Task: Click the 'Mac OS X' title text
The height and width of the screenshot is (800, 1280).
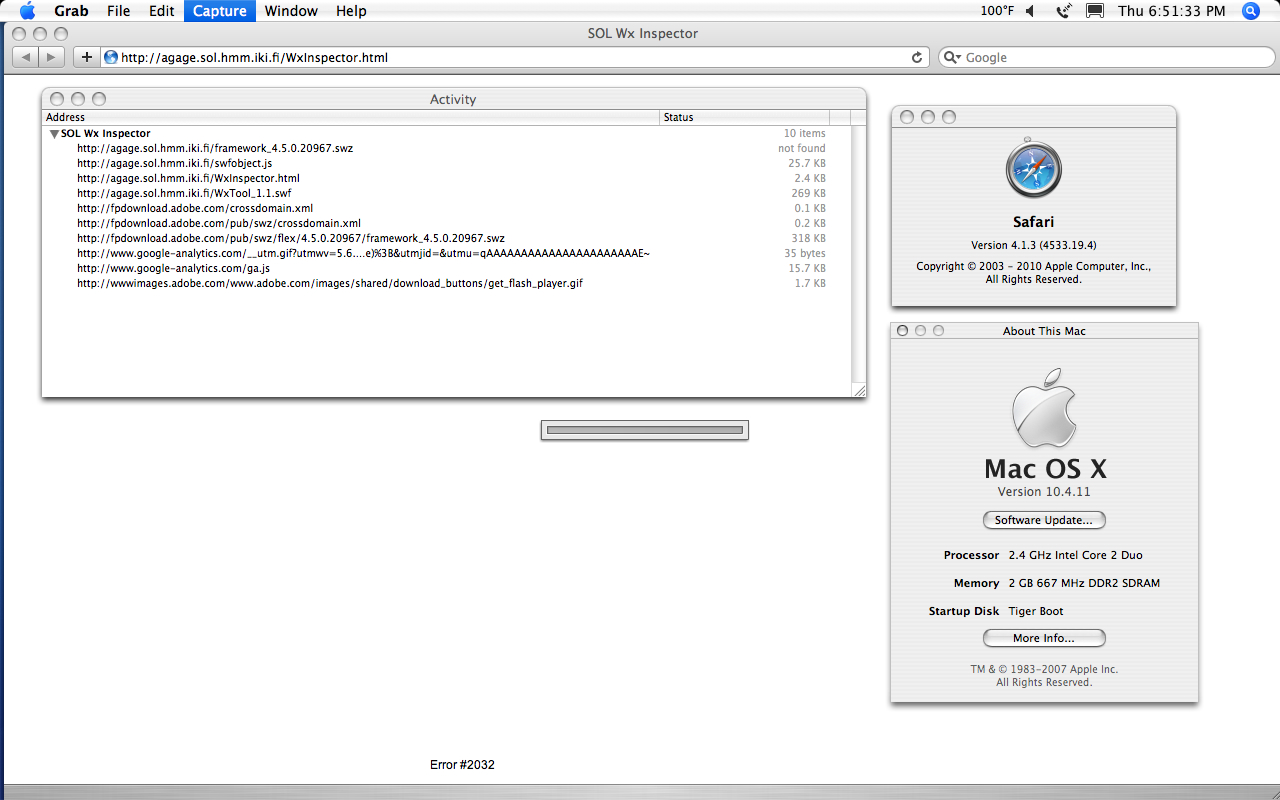Action: [x=1045, y=468]
